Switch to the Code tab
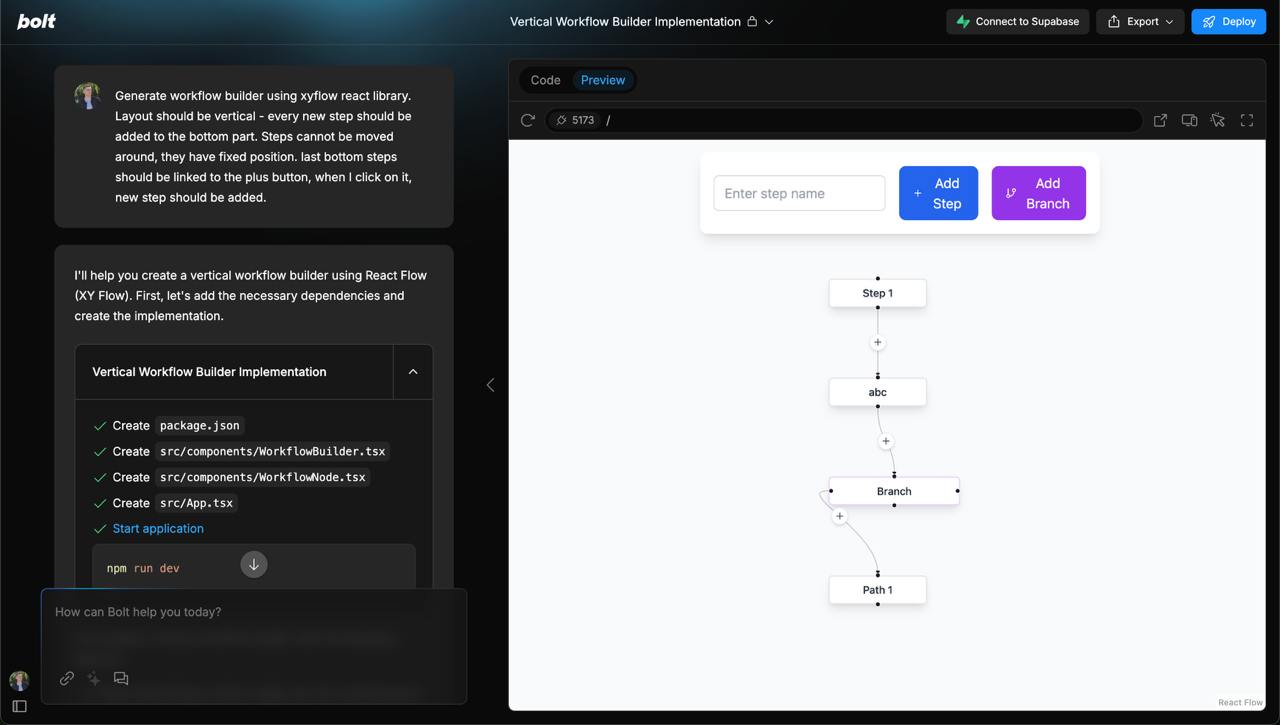The width and height of the screenshot is (1280, 725). [x=545, y=80]
